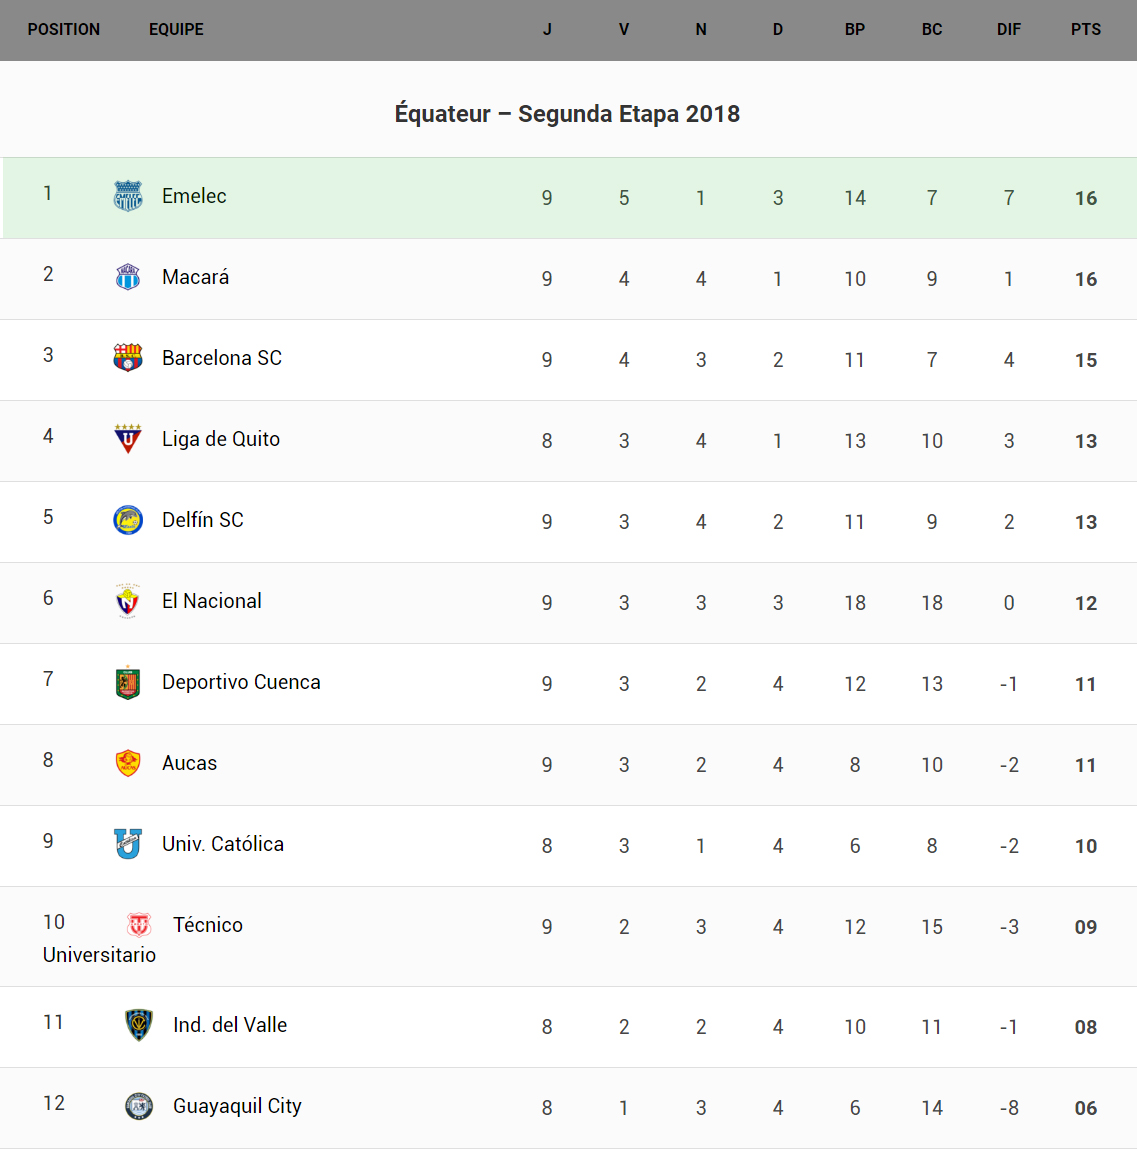The height and width of the screenshot is (1155, 1137).
Task: Click the Deportivo Cuenca shield icon
Action: pos(128,683)
